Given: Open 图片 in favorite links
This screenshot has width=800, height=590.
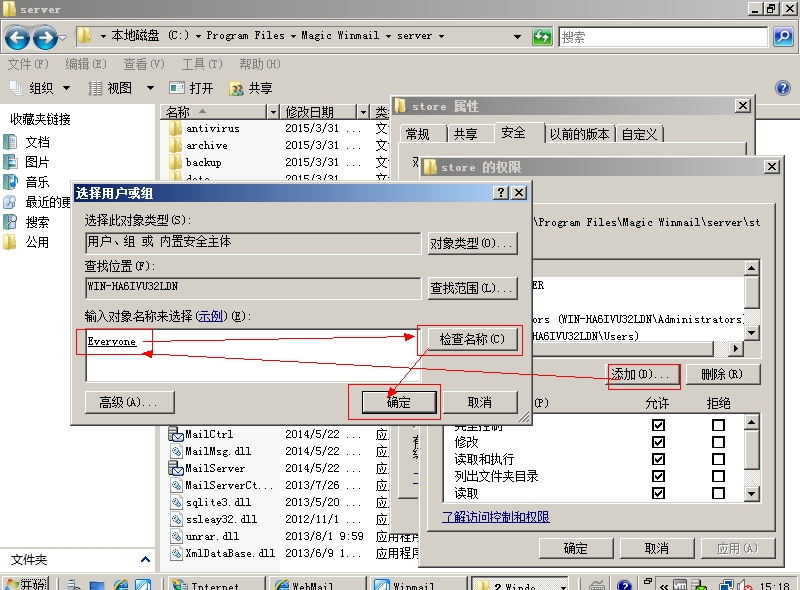Looking at the screenshot, I should click(37, 162).
